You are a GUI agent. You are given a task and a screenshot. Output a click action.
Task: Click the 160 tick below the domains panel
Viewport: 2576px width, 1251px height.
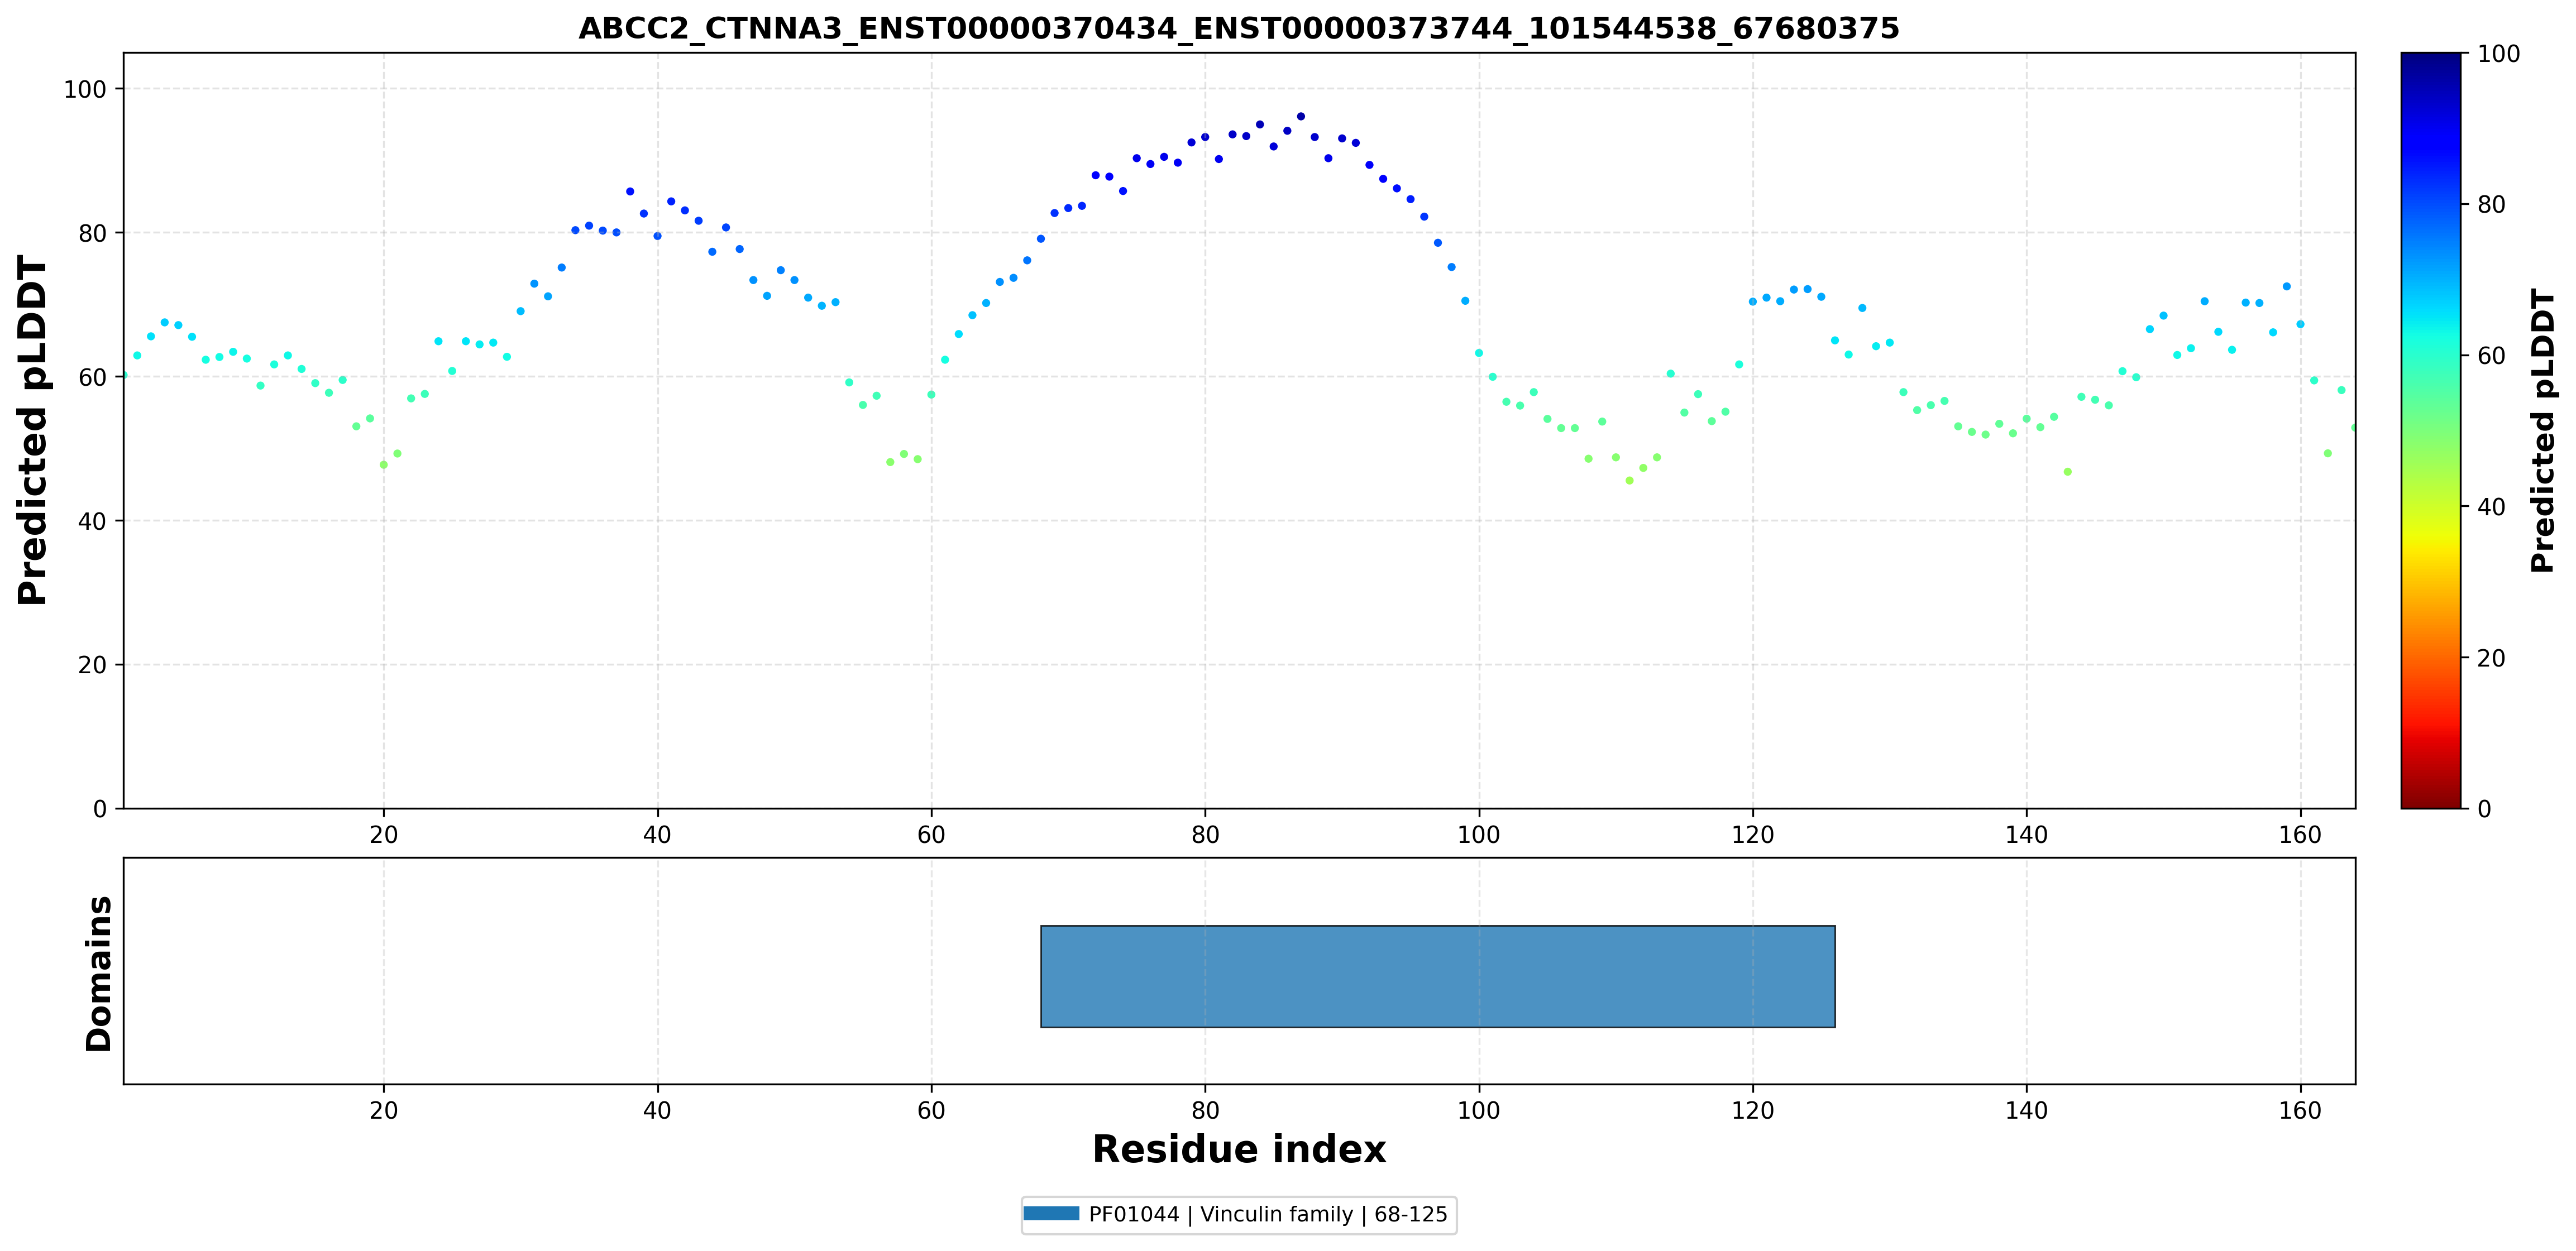2300,1111
